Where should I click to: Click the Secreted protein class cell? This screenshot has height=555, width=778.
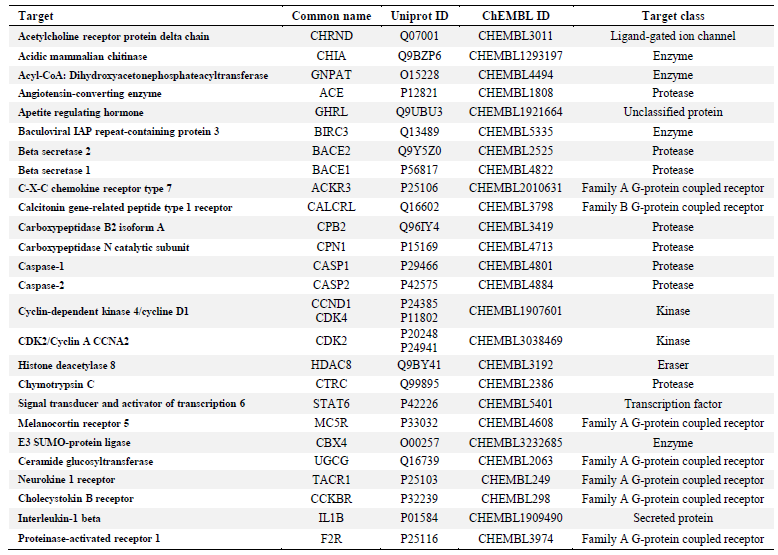point(673,518)
